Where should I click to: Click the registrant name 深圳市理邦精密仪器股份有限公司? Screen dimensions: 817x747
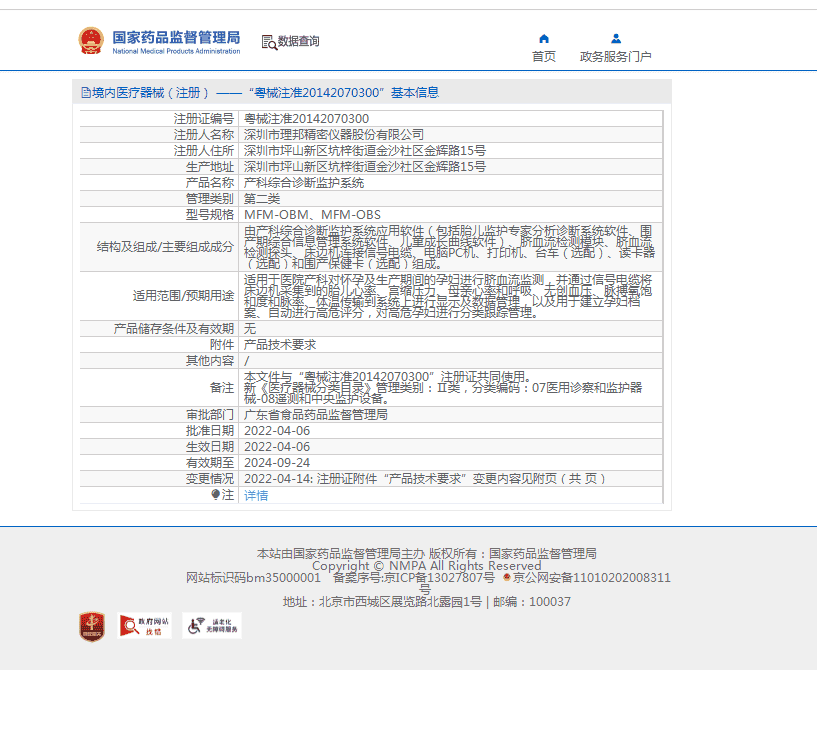(x=334, y=134)
